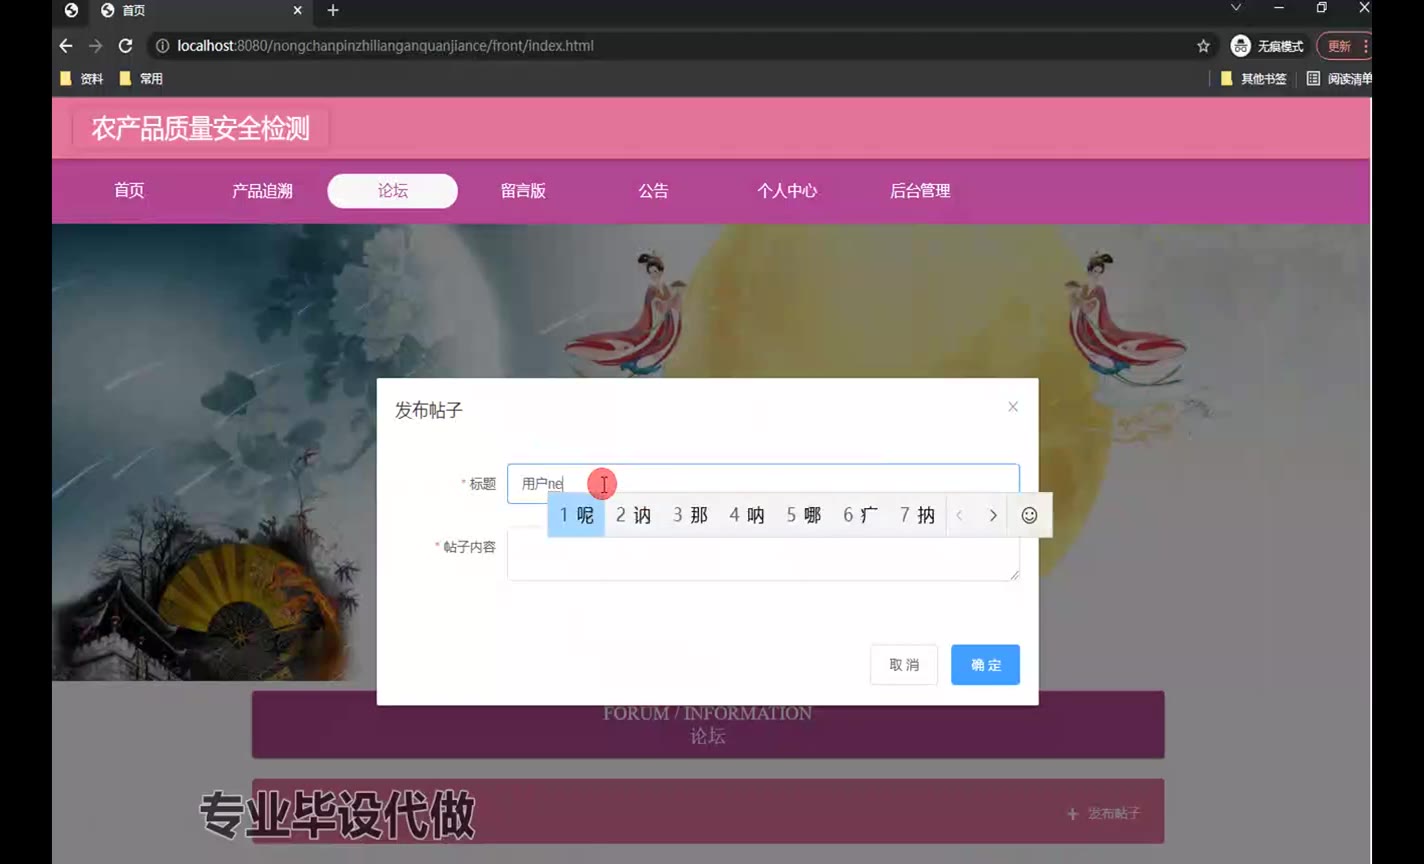Click the 标题 input field

point(763,484)
